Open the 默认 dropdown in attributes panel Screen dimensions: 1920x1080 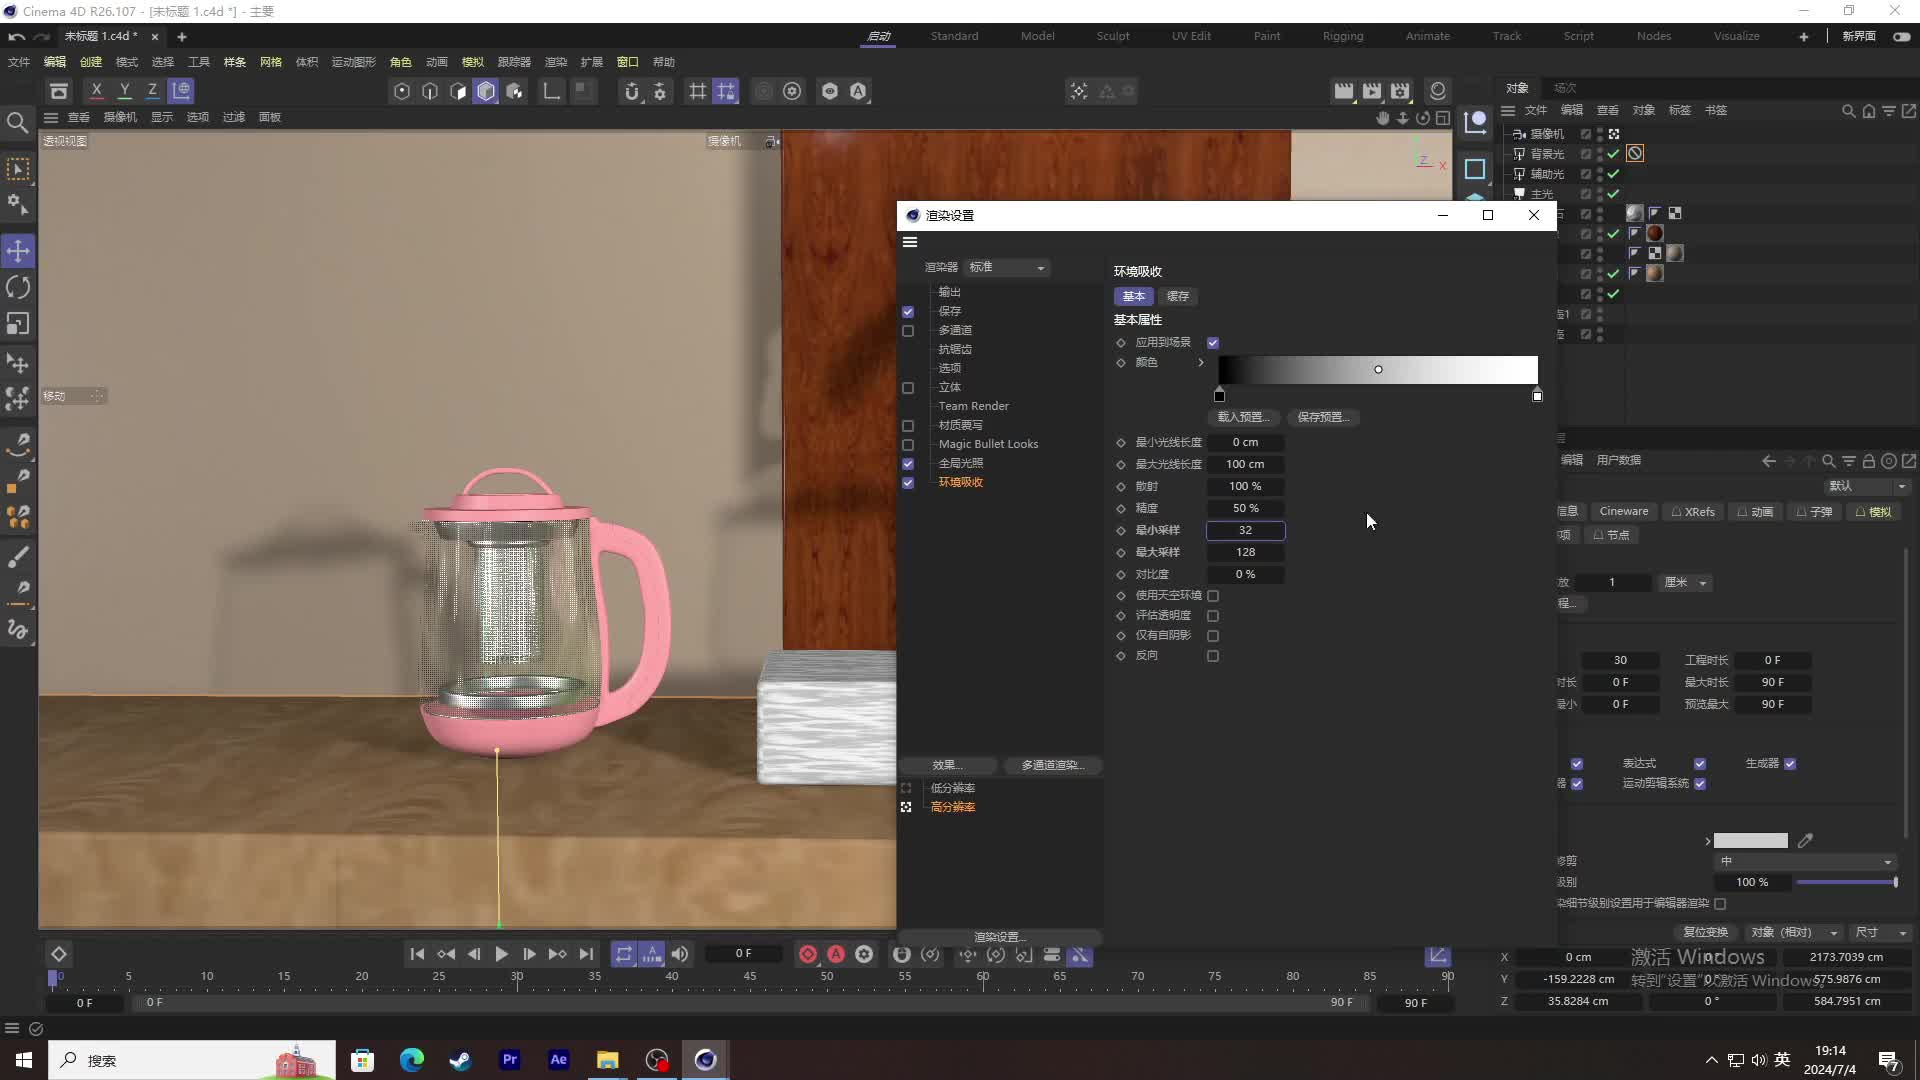[1868, 486]
